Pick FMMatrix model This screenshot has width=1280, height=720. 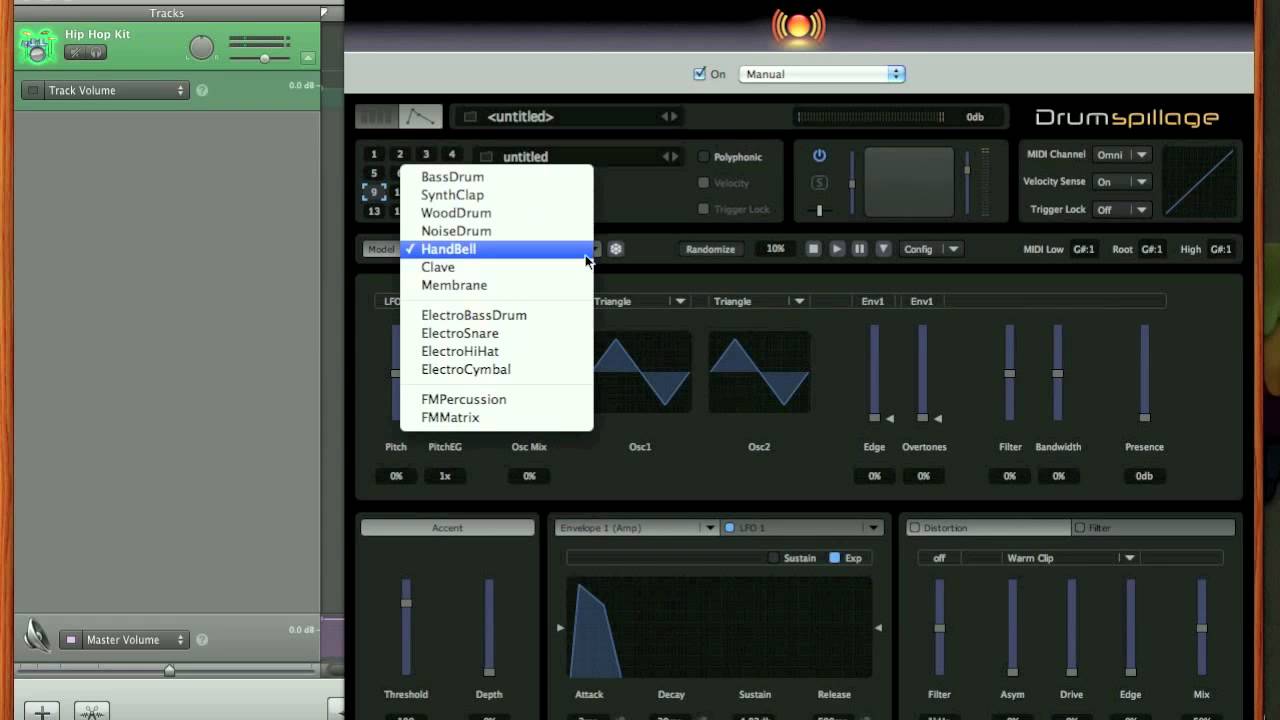coord(497,417)
